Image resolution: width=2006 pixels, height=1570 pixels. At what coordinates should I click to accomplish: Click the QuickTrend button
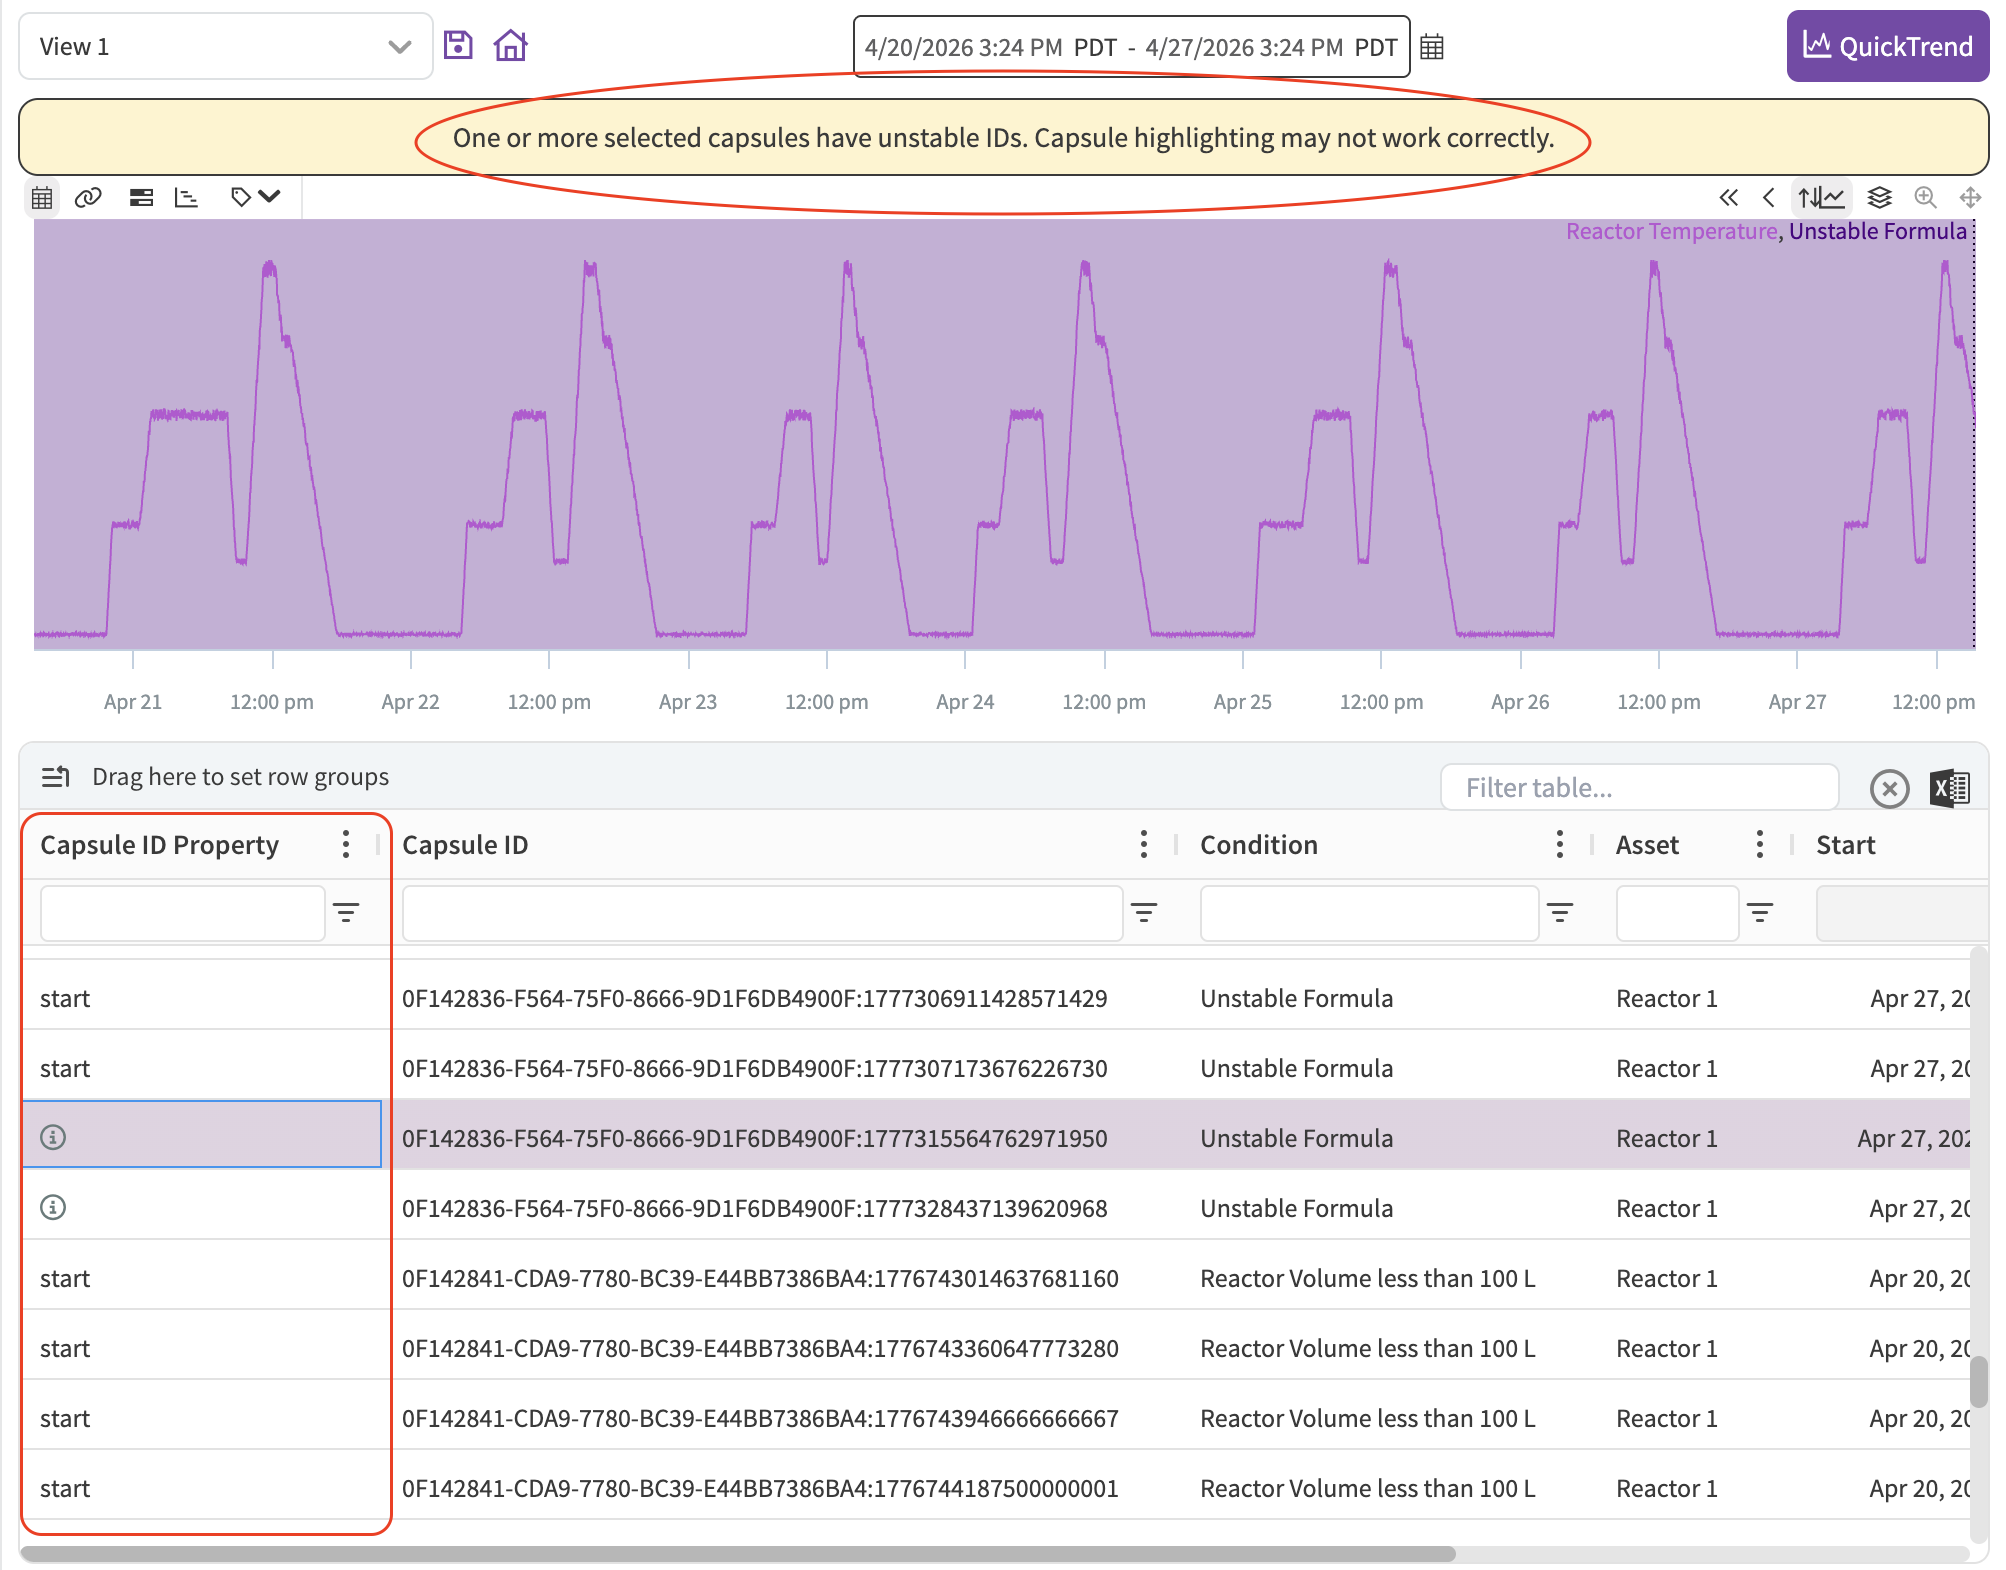pos(1887,46)
